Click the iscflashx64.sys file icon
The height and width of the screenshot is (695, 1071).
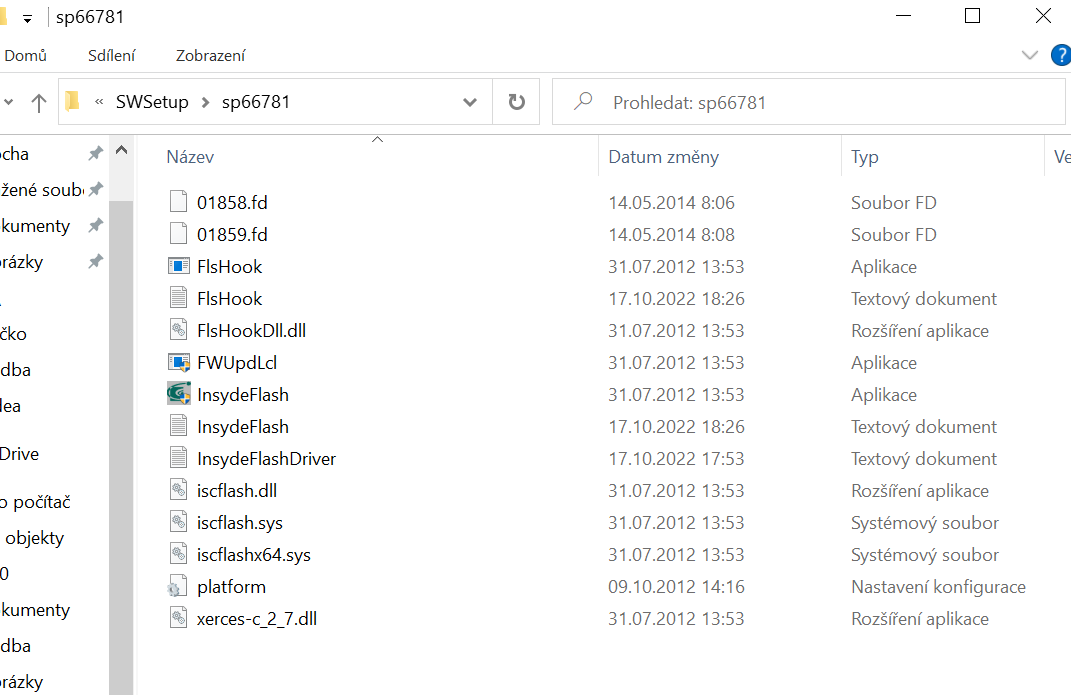coord(178,554)
